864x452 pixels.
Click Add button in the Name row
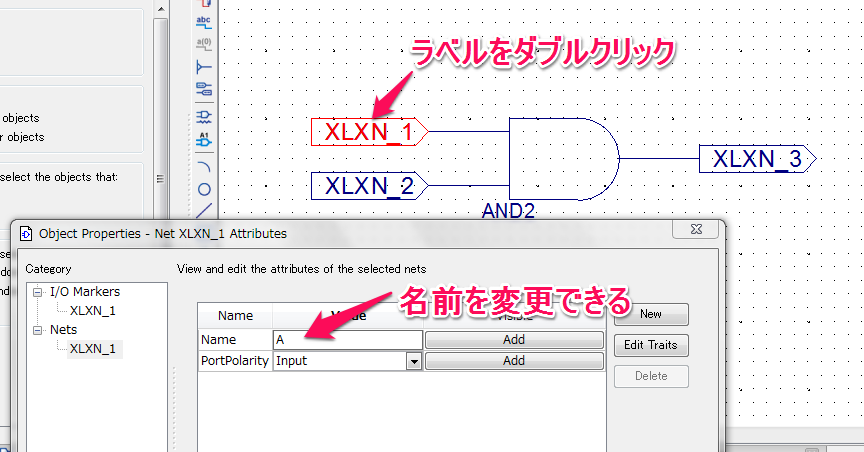tap(514, 340)
